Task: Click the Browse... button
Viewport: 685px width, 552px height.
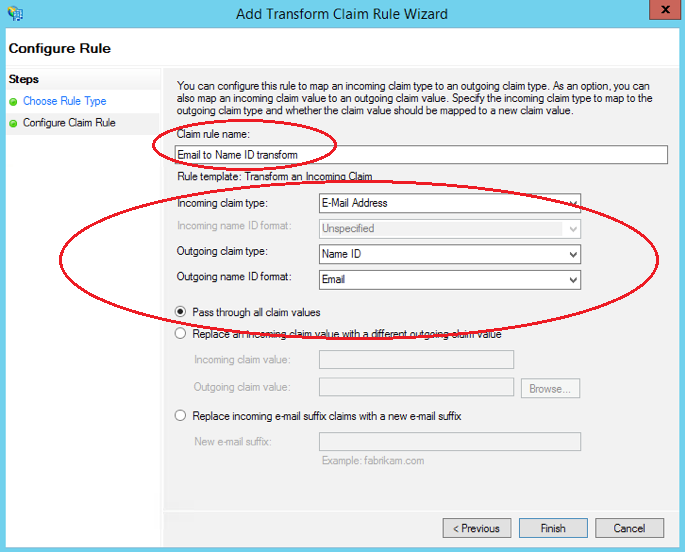Action: tap(550, 388)
